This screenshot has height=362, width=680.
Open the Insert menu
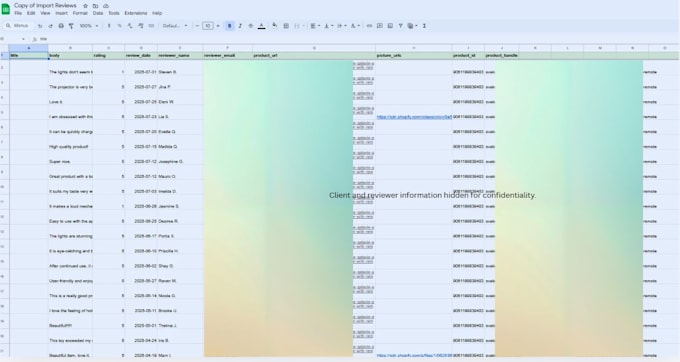click(61, 13)
